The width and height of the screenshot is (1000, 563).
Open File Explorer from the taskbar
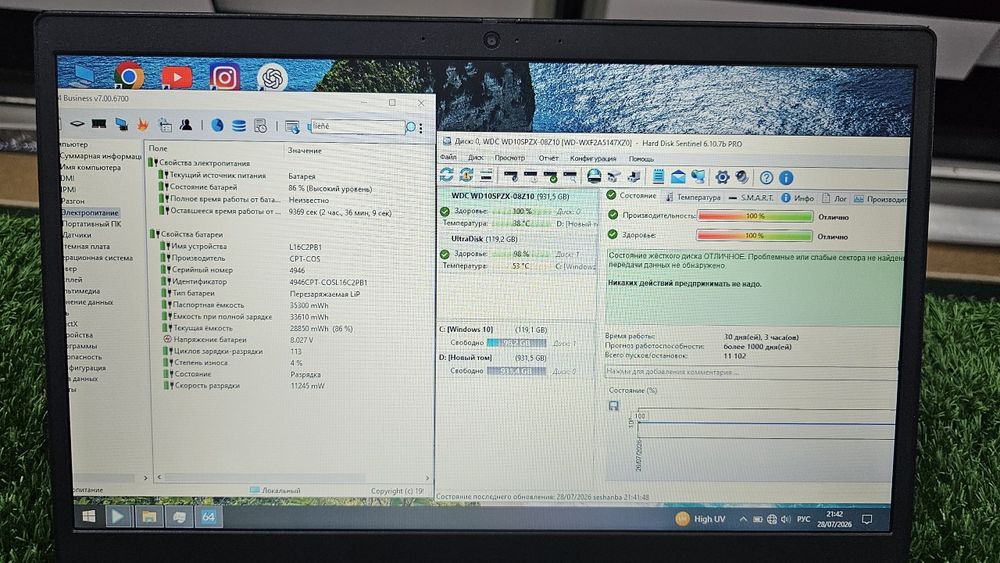(x=149, y=517)
